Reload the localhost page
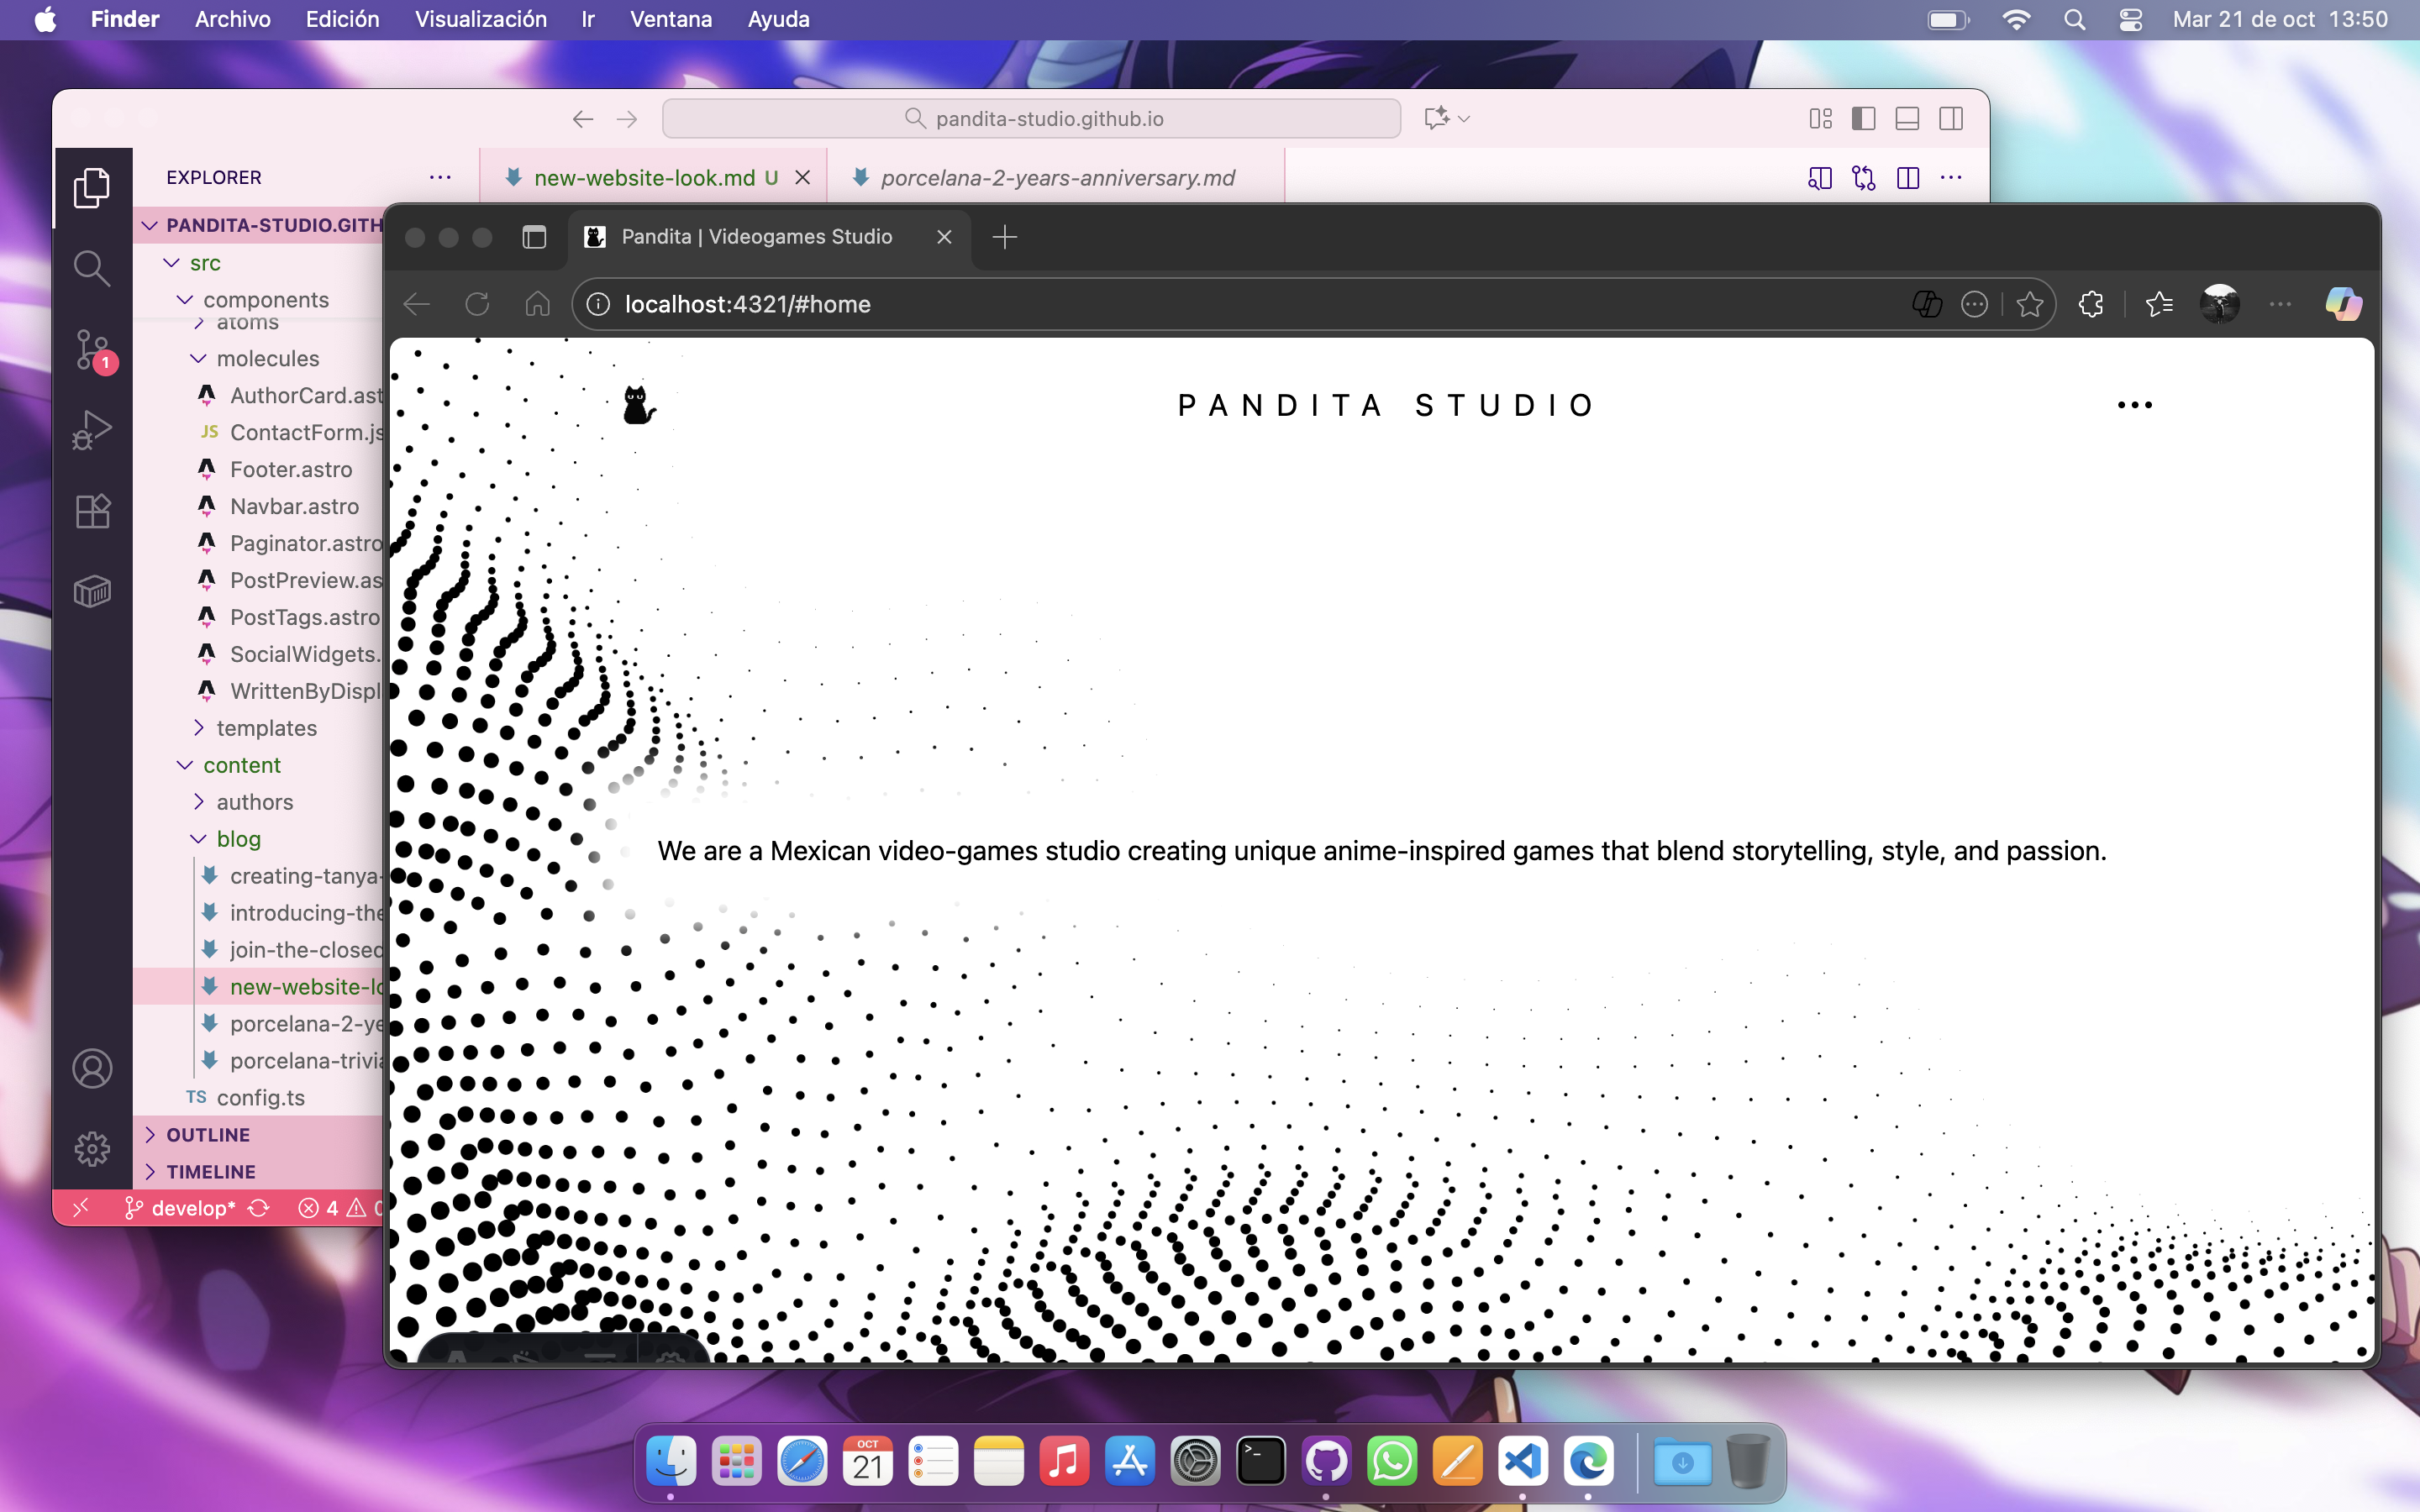2420x1512 pixels. 477,304
